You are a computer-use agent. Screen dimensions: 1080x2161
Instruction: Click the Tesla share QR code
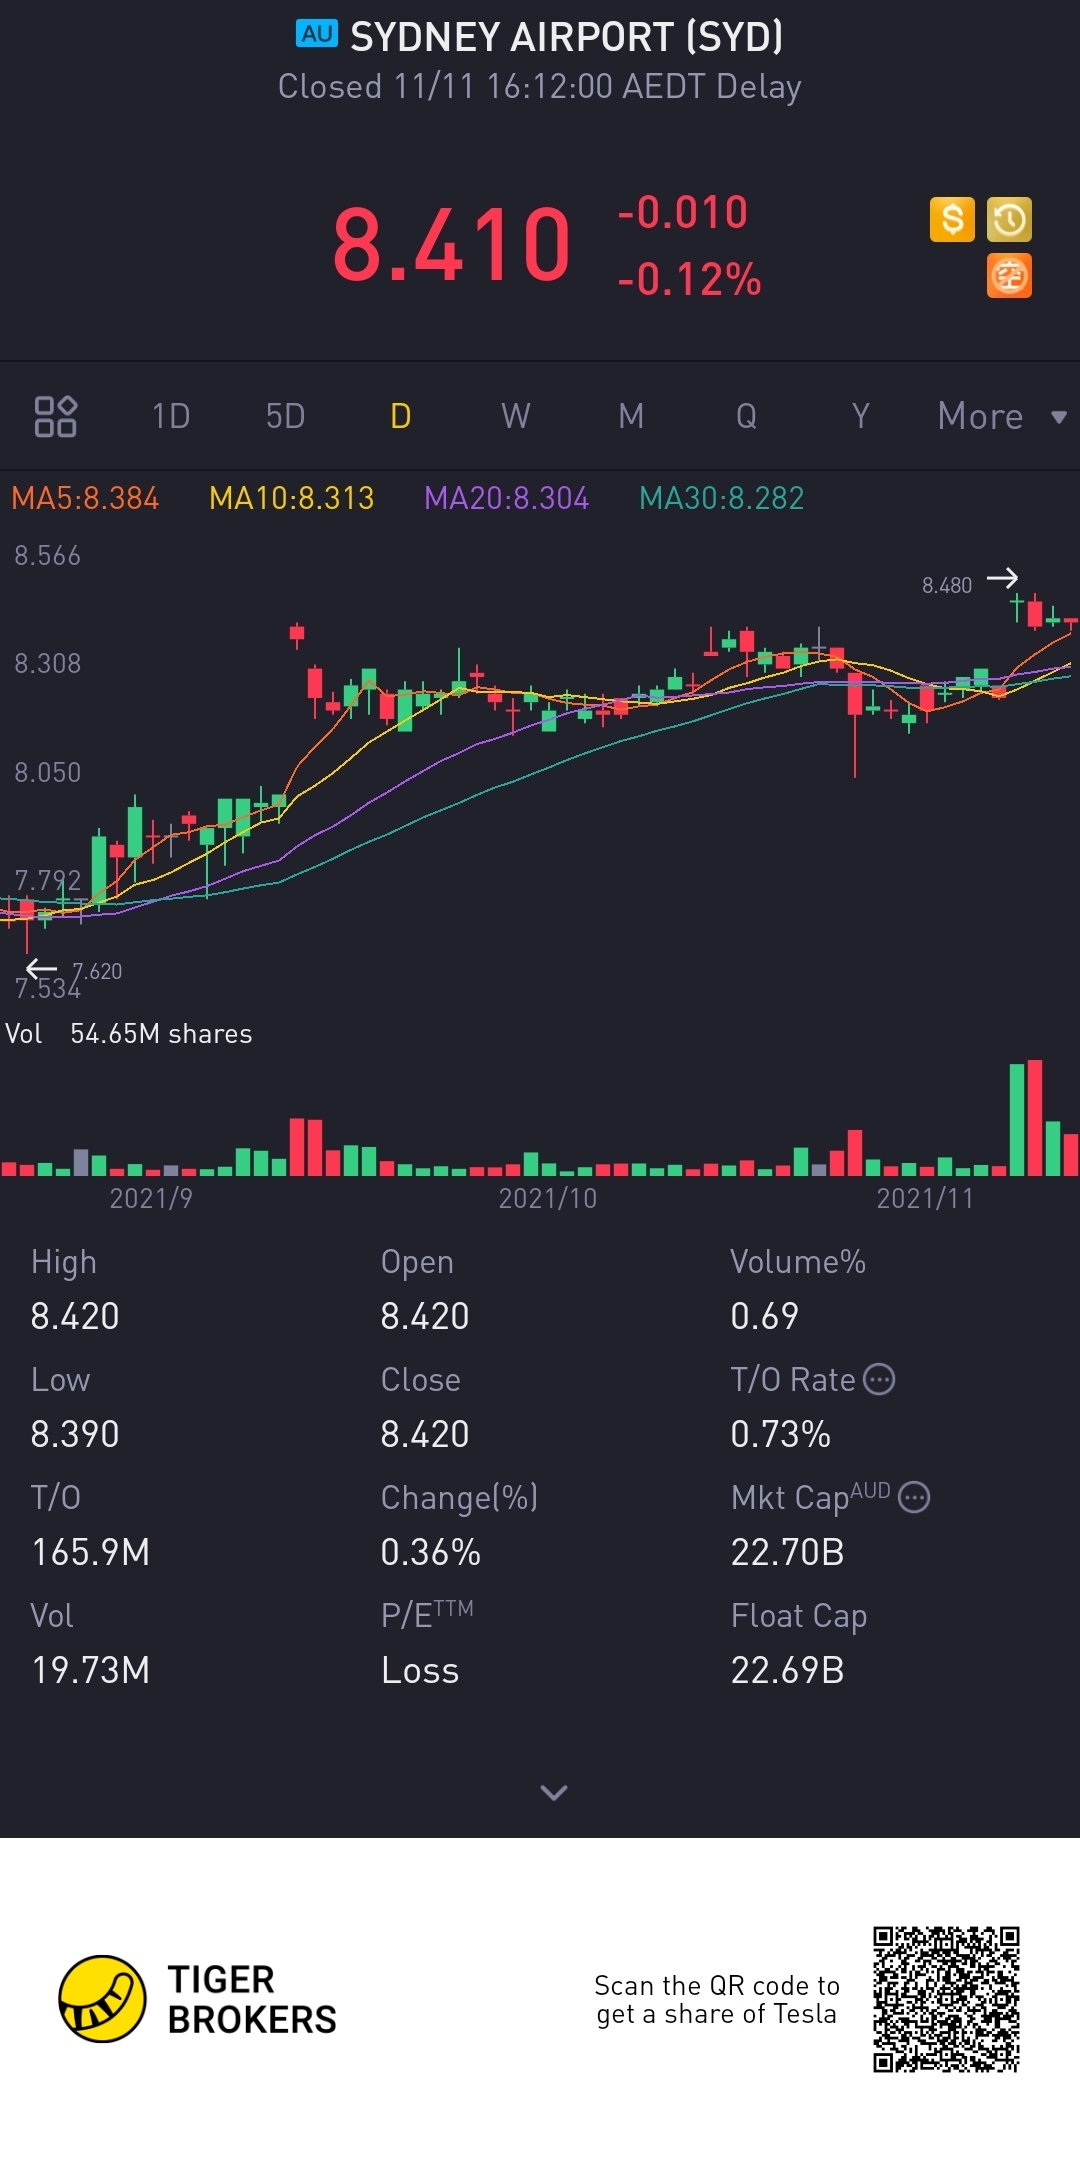click(945, 1999)
